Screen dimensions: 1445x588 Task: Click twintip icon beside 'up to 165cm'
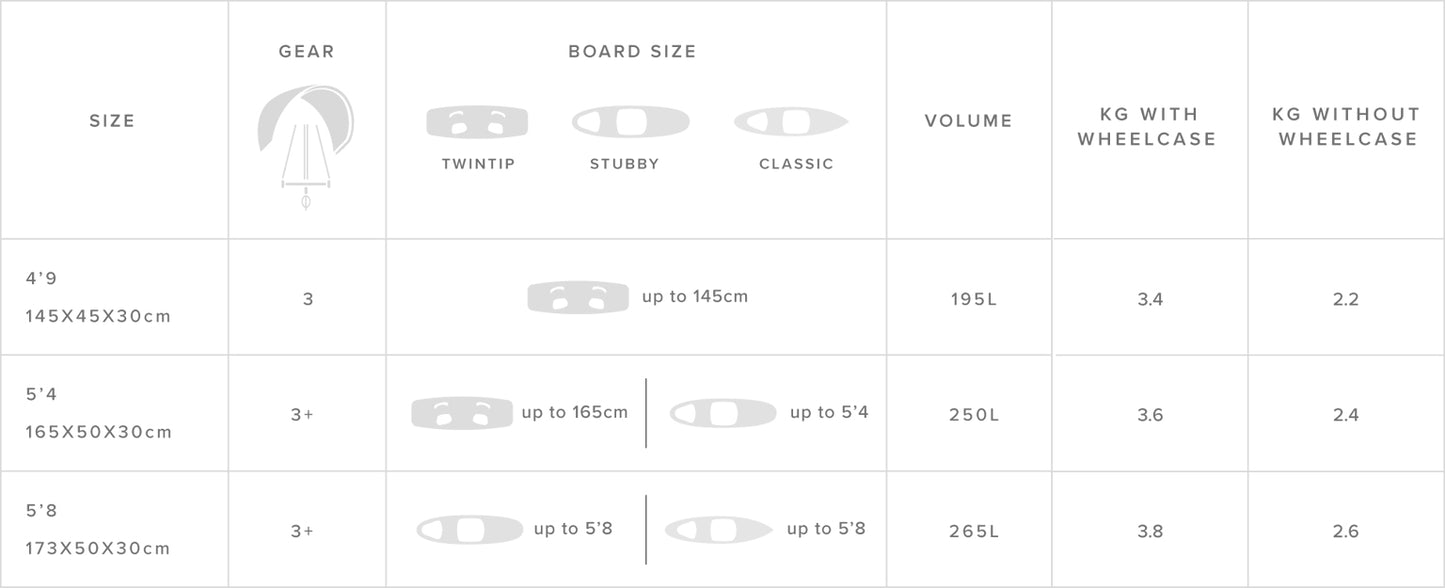462,413
